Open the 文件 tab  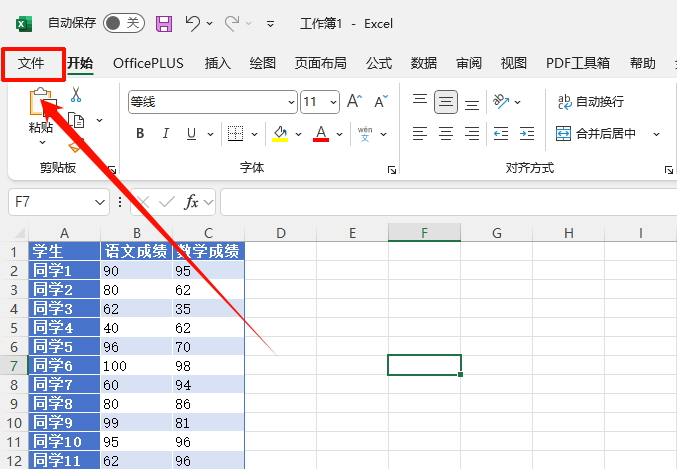31,63
